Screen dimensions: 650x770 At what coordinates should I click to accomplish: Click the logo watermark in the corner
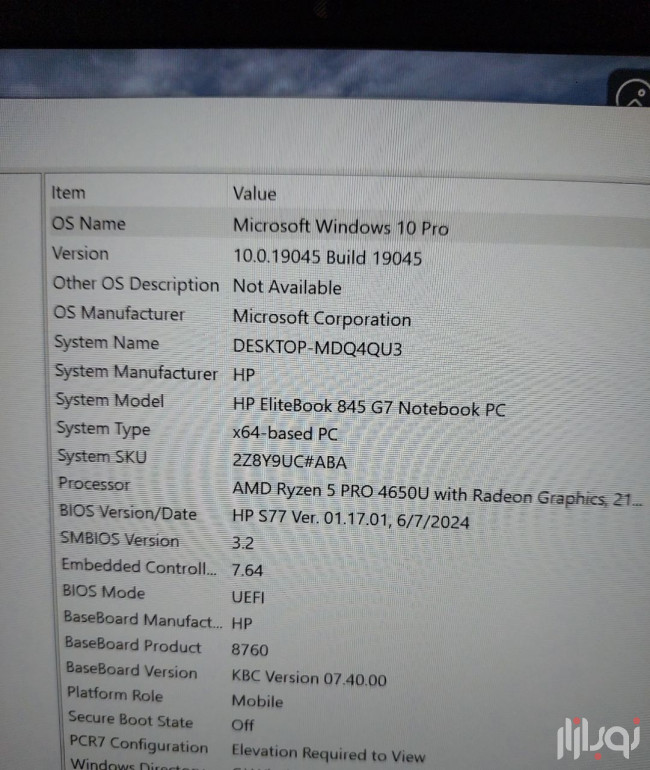(x=592, y=733)
